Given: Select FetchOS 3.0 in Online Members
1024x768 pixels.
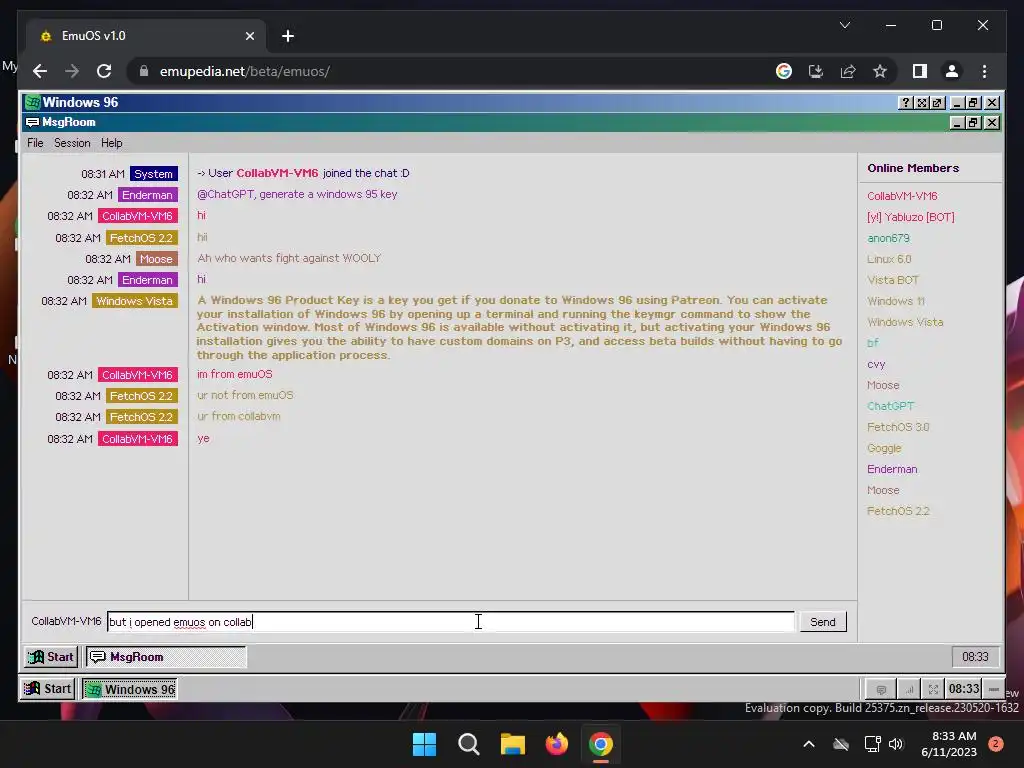Looking at the screenshot, I should coord(898,427).
